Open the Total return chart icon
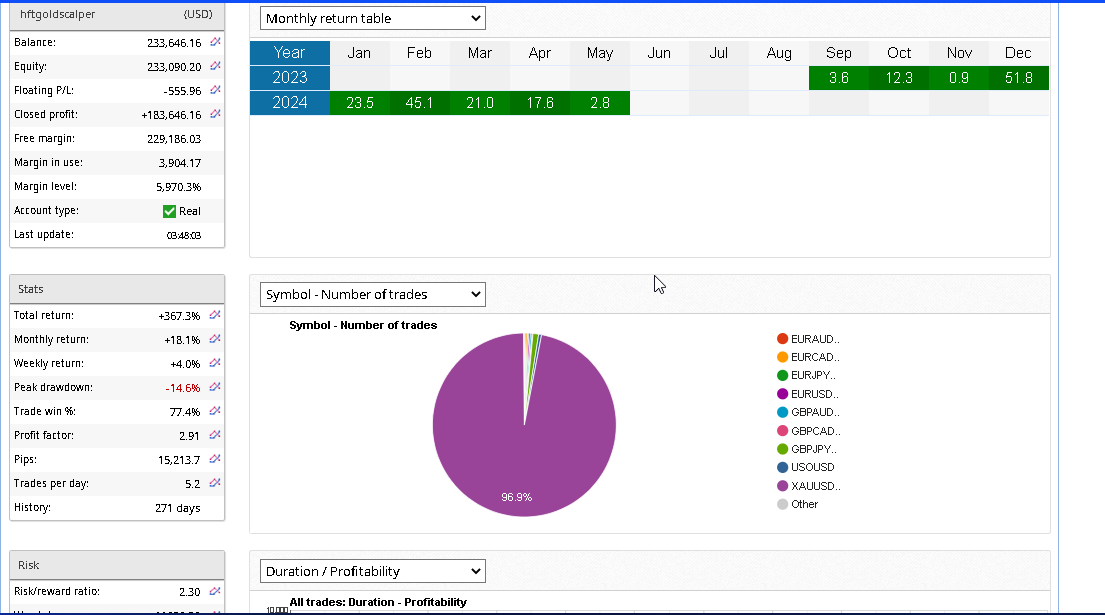This screenshot has width=1105, height=615. pos(215,316)
